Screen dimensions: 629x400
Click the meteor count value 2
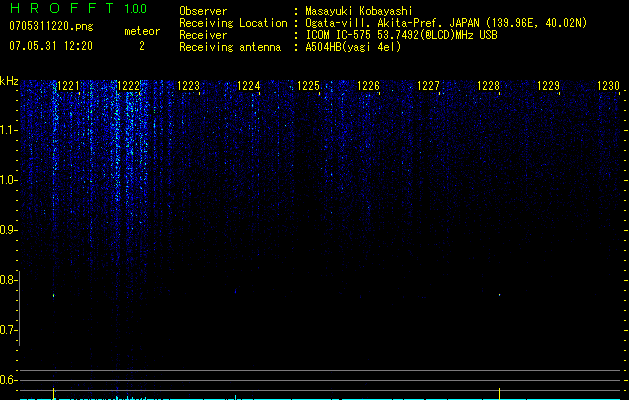click(x=142, y=46)
